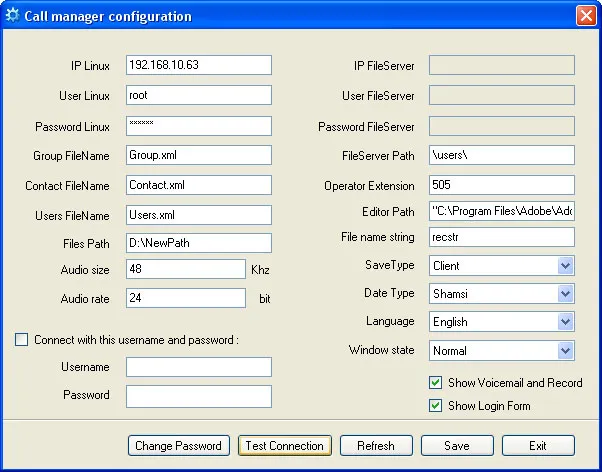Uncheck Show Voicemail and Record
The height and width of the screenshot is (472, 602).
pos(435,383)
